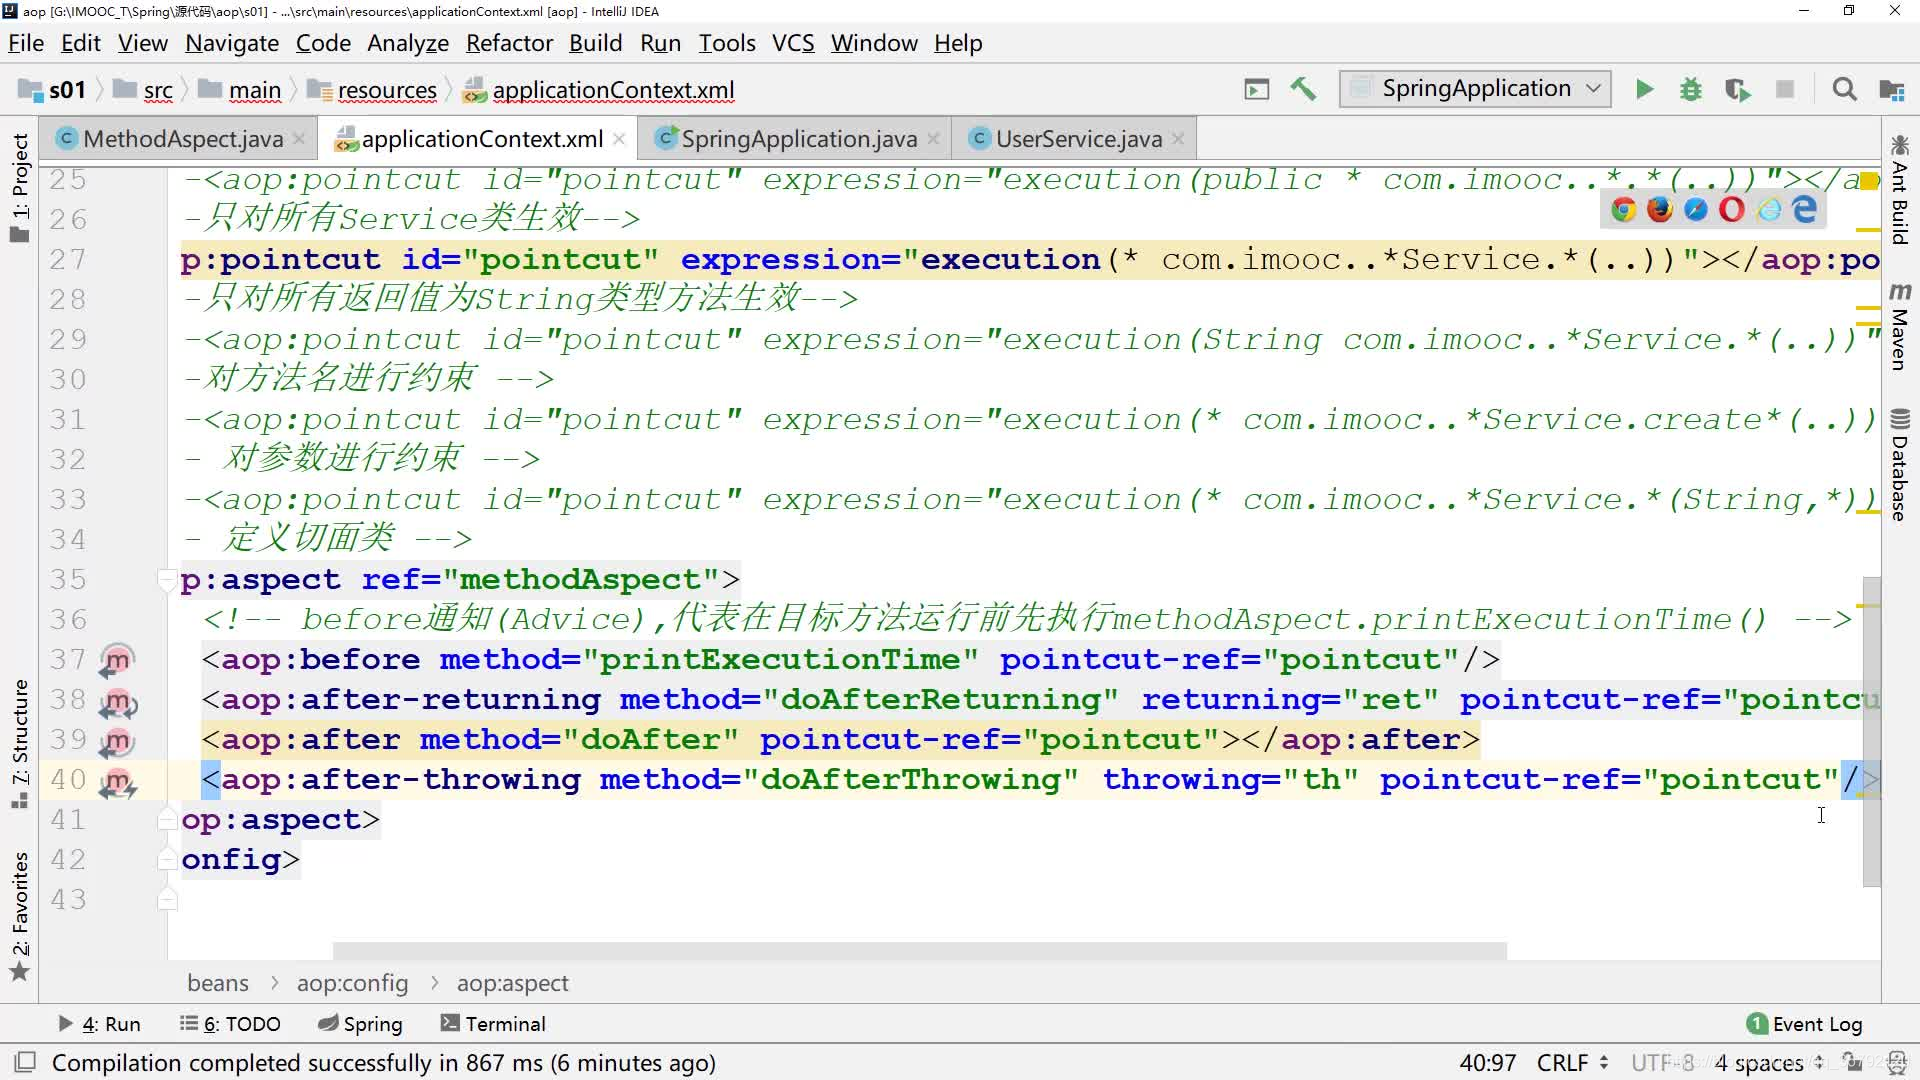Toggle the Database tool window
The image size is (1920, 1080).
click(x=1900, y=465)
